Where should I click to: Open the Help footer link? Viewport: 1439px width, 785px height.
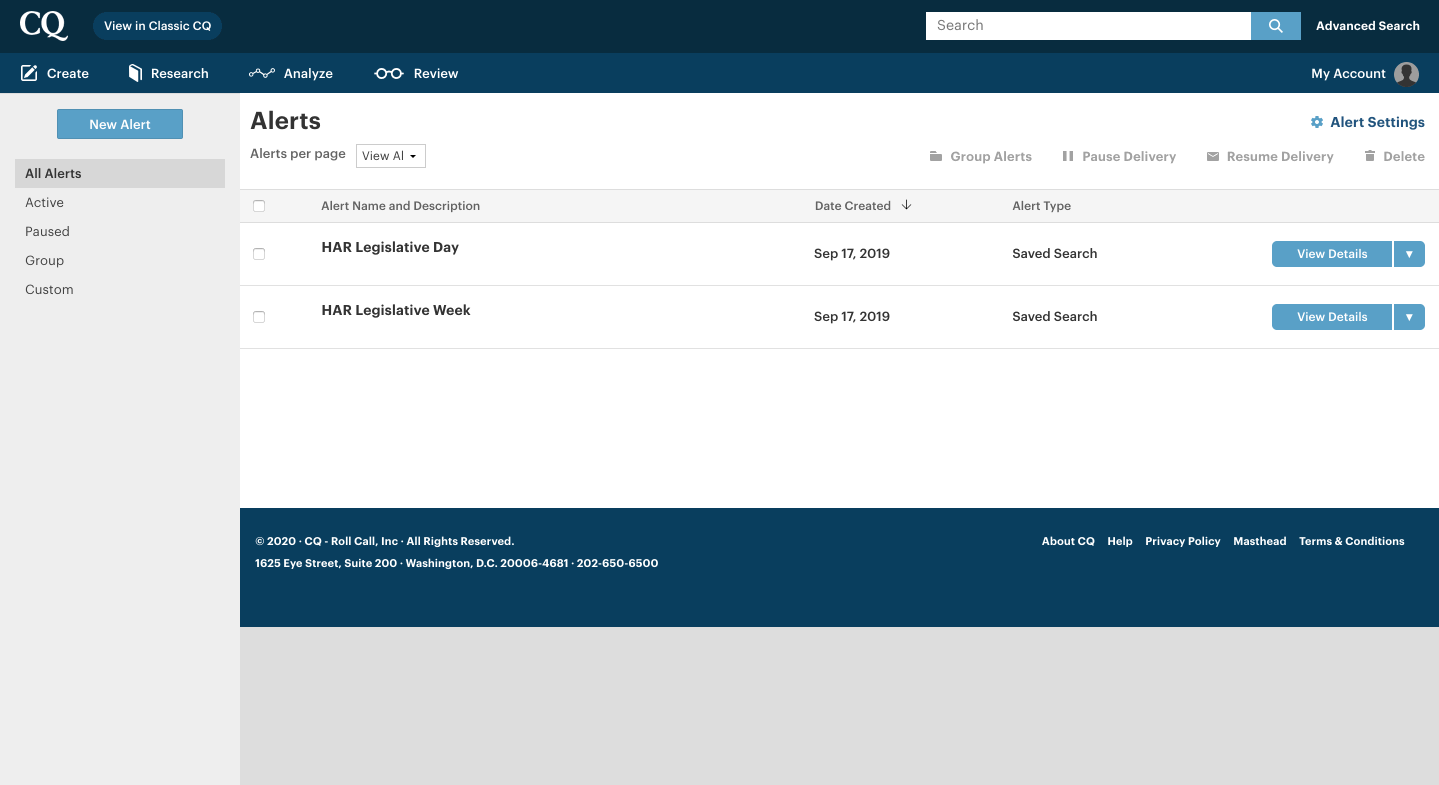point(1120,541)
